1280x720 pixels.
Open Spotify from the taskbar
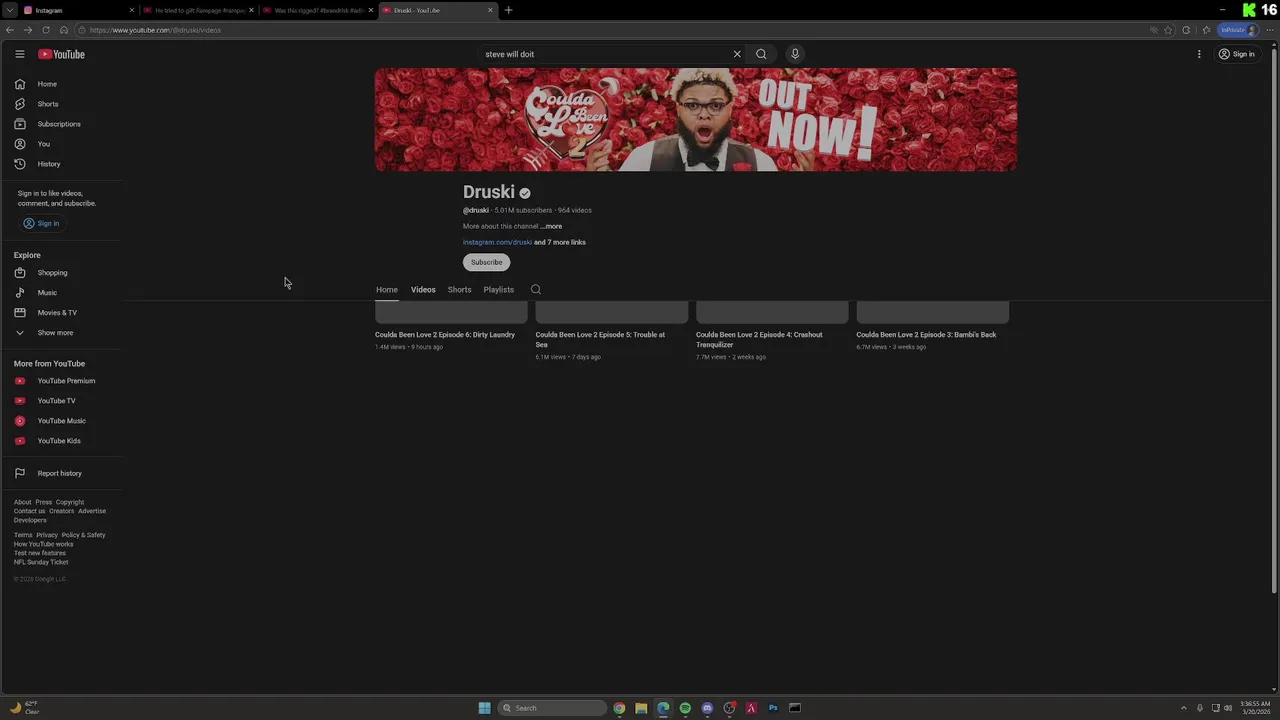click(x=685, y=708)
